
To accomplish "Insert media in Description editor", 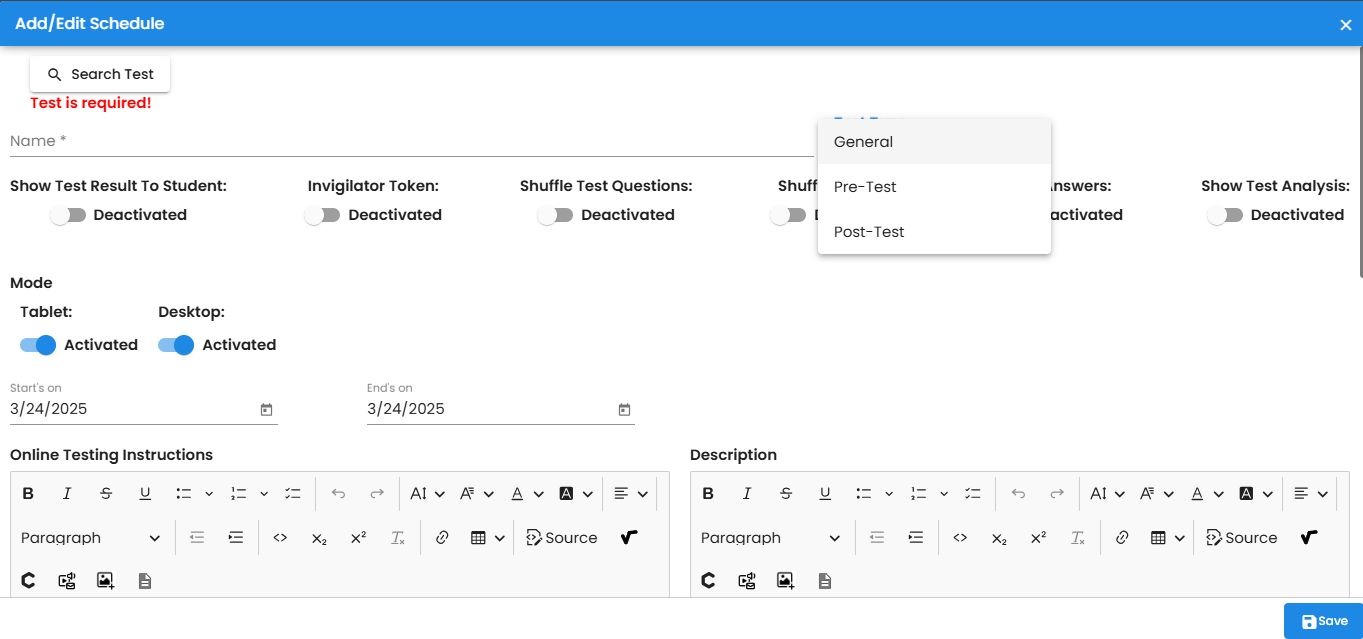I will [747, 581].
